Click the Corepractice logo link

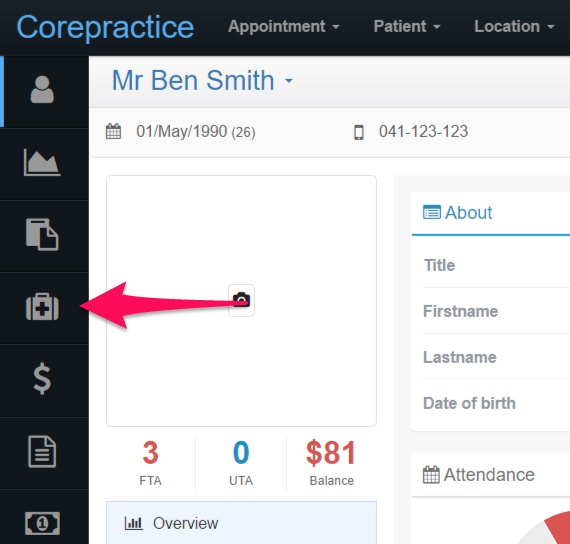(105, 27)
